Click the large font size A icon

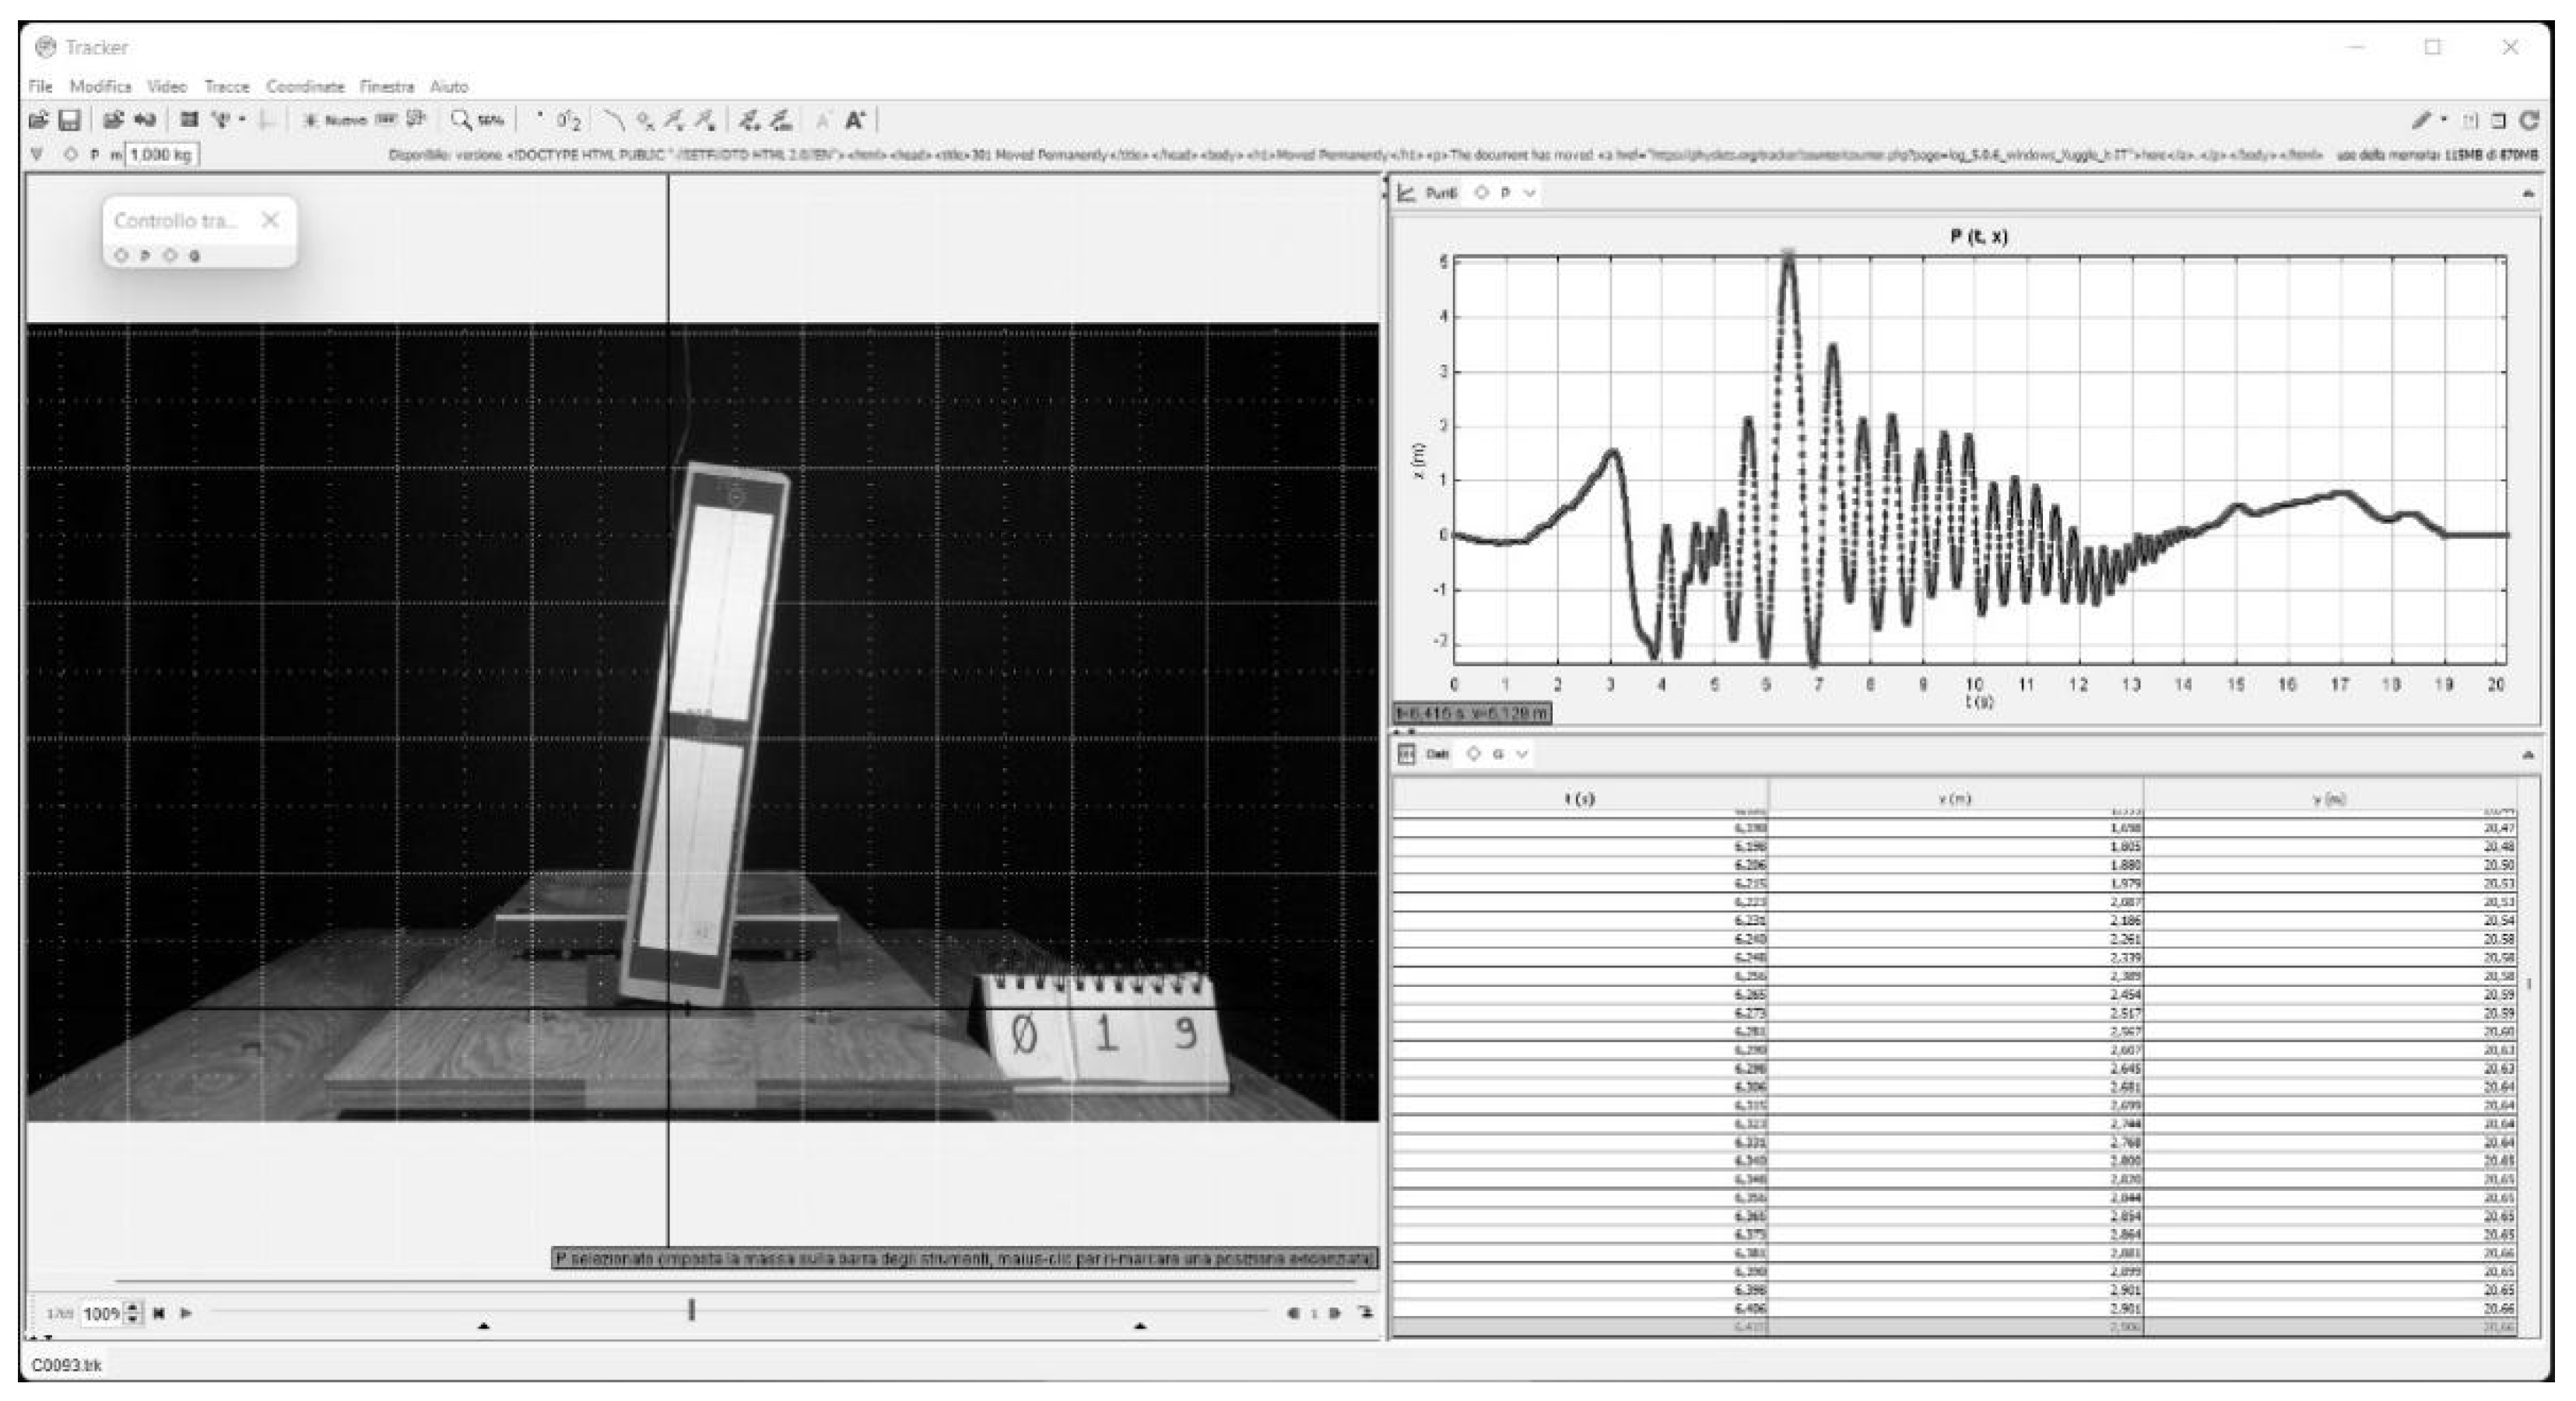tap(854, 121)
